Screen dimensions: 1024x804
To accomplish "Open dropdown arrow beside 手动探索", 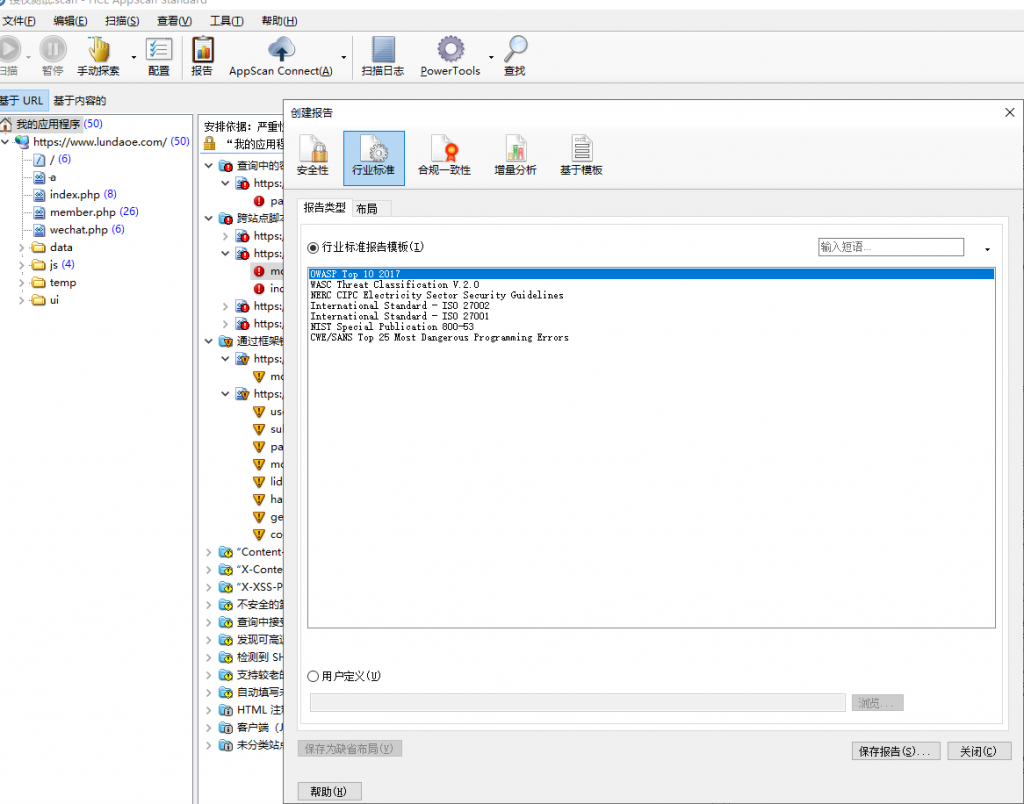I will pyautogui.click(x=134, y=57).
